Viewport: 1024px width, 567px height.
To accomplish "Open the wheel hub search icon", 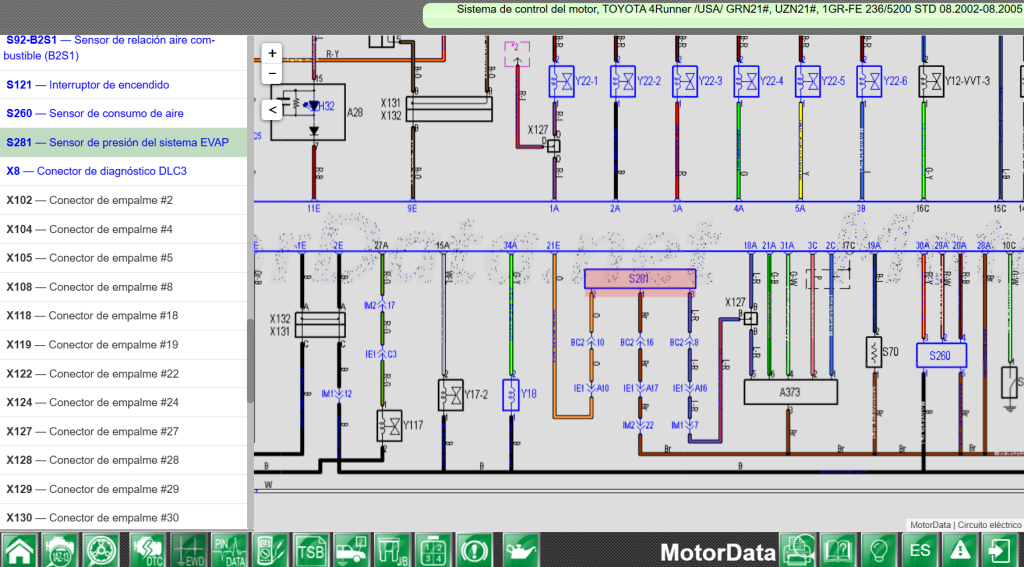I will point(101,550).
